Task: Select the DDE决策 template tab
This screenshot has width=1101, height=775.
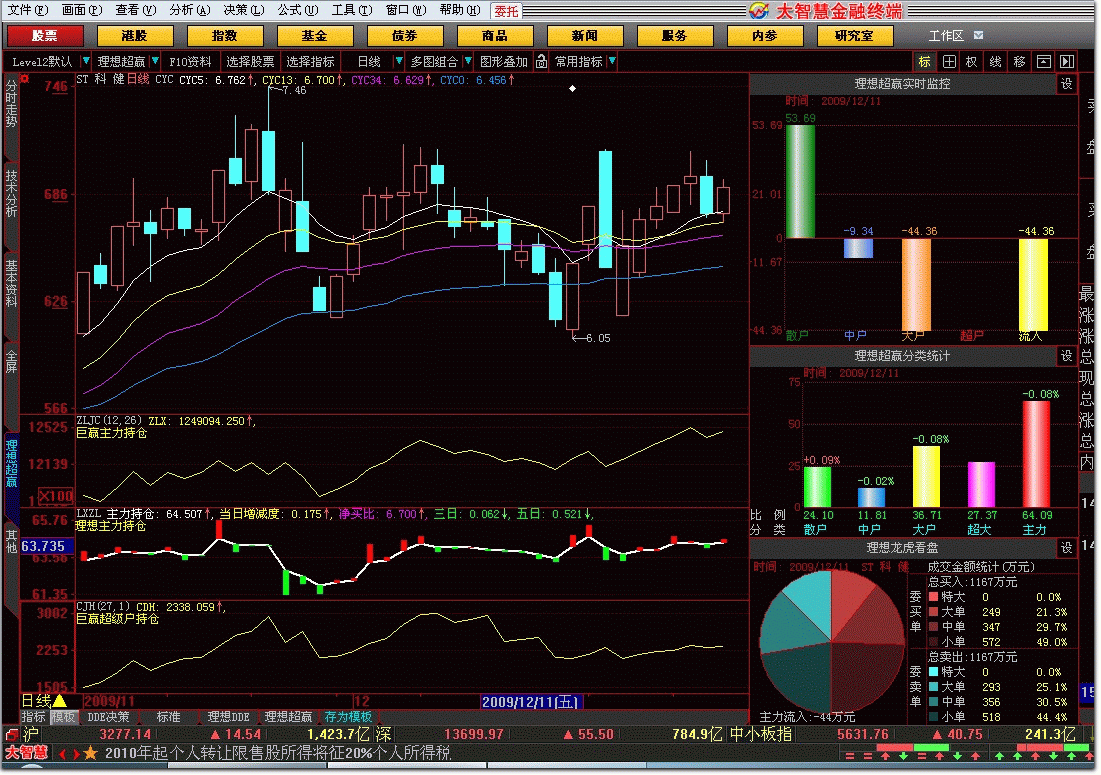Action: pyautogui.click(x=108, y=717)
